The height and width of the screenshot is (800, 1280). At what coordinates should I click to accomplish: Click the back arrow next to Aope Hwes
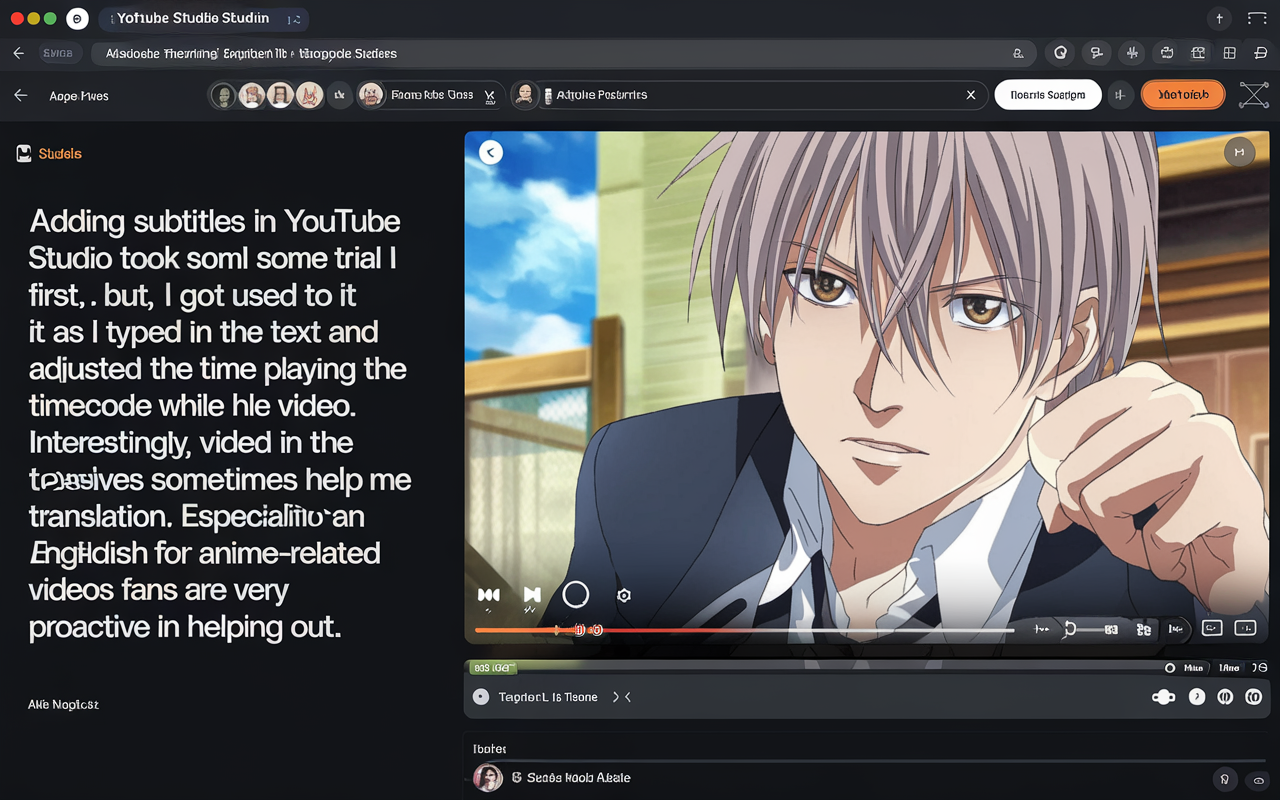tap(21, 95)
